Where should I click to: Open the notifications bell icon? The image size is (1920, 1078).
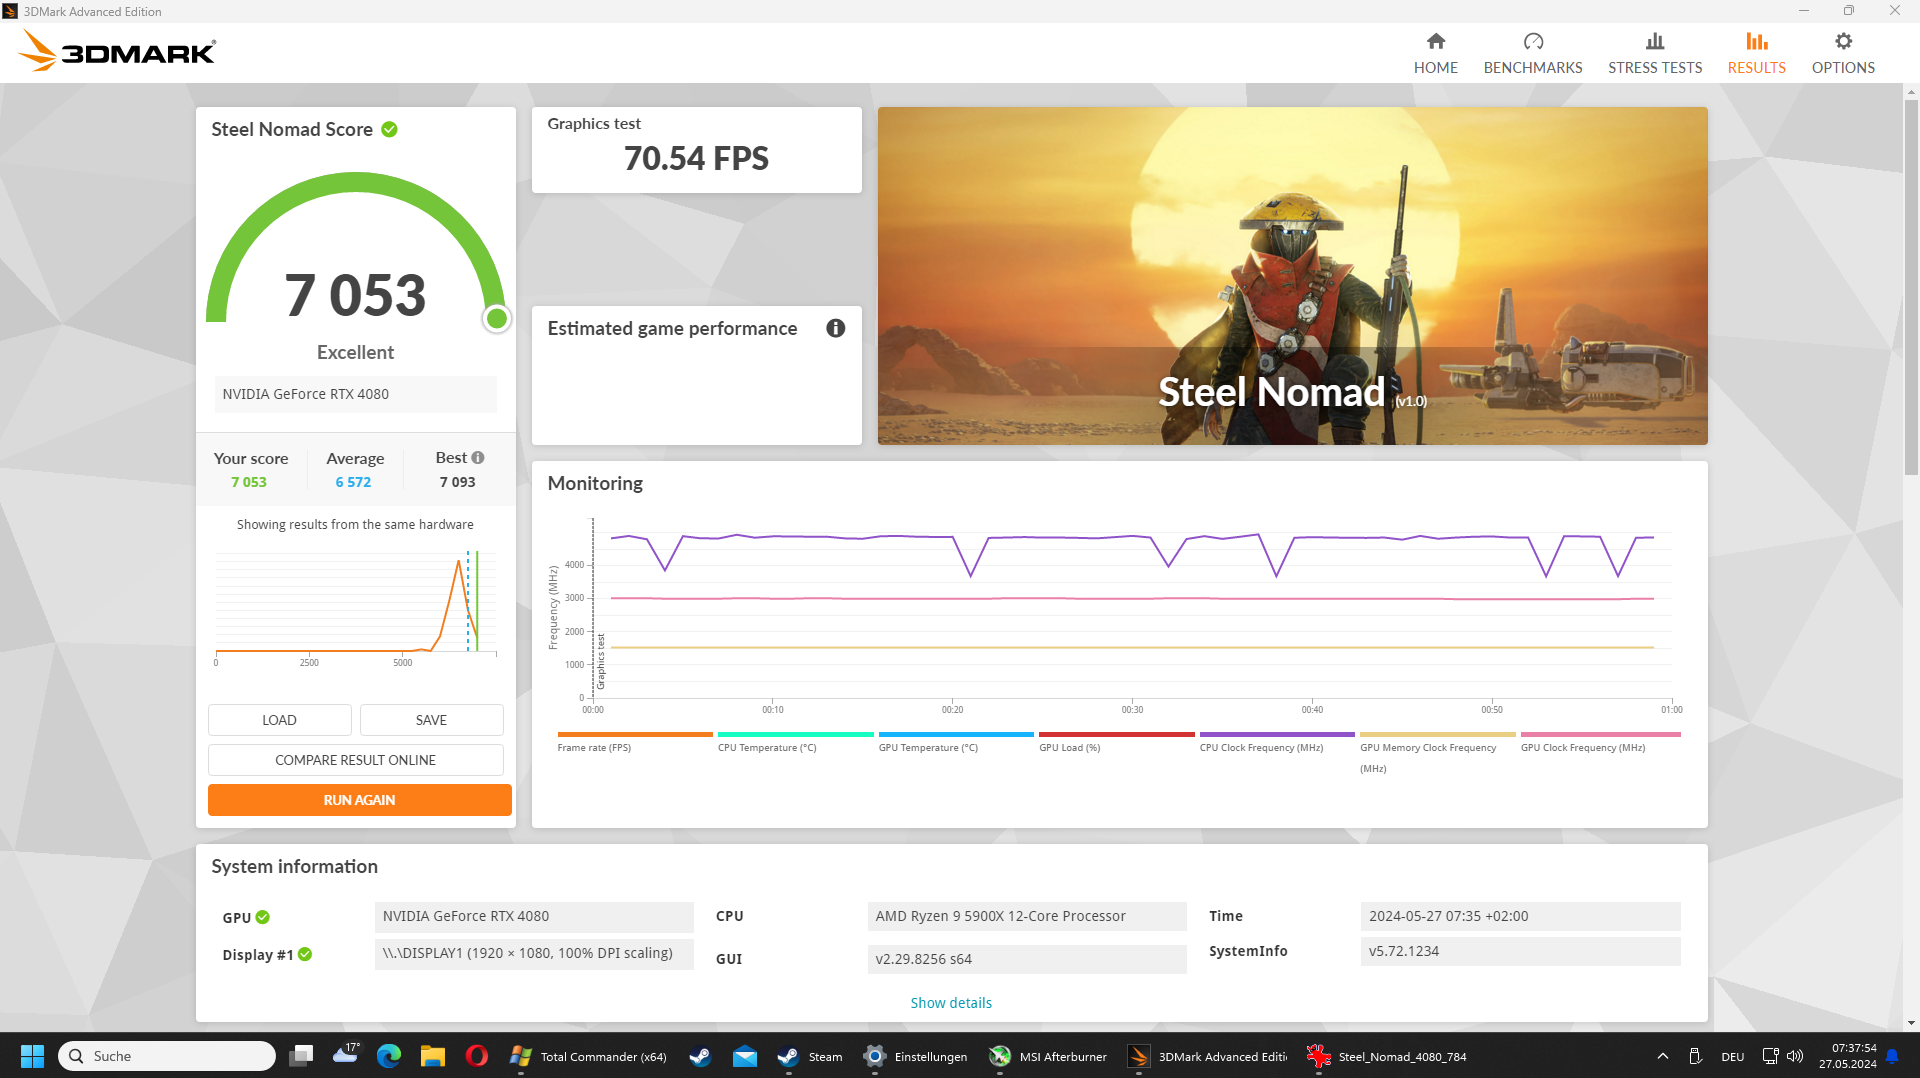[1892, 1056]
